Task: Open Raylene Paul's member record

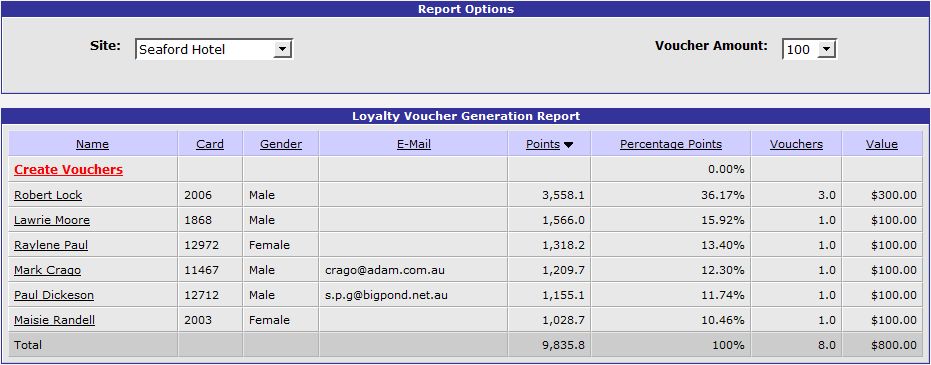Action: click(x=51, y=245)
